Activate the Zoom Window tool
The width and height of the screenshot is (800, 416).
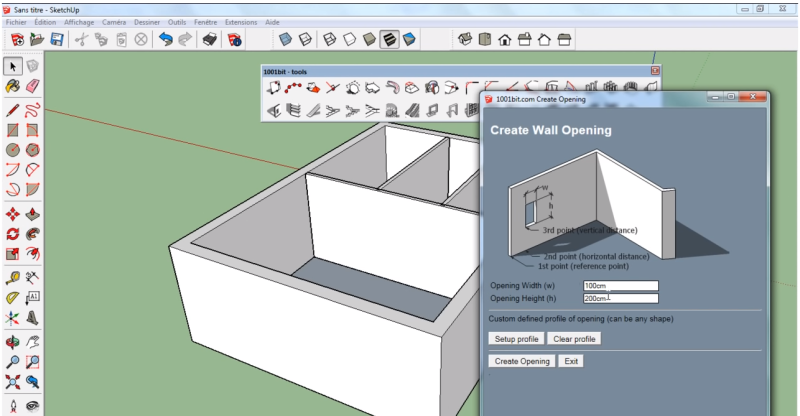pyautogui.click(x=33, y=362)
